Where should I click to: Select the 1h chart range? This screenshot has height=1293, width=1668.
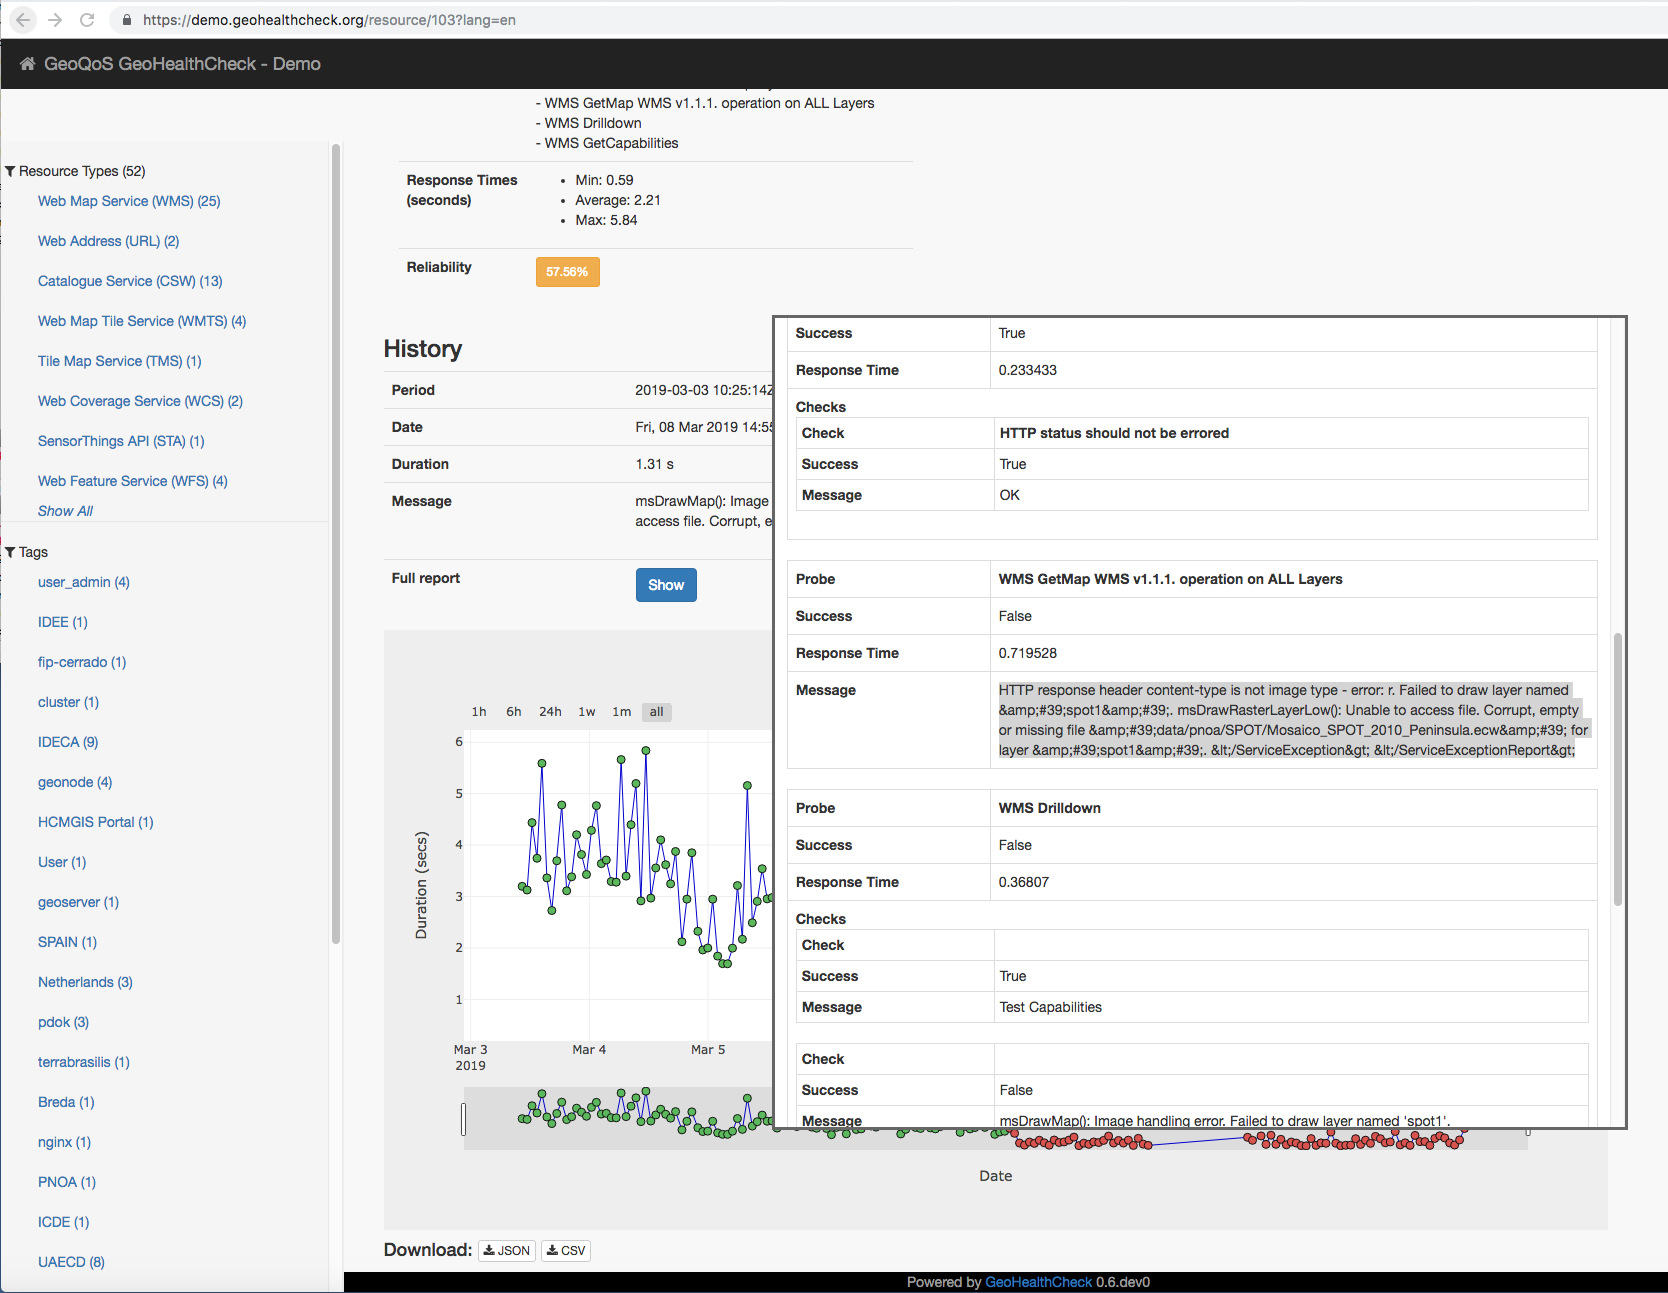click(479, 712)
